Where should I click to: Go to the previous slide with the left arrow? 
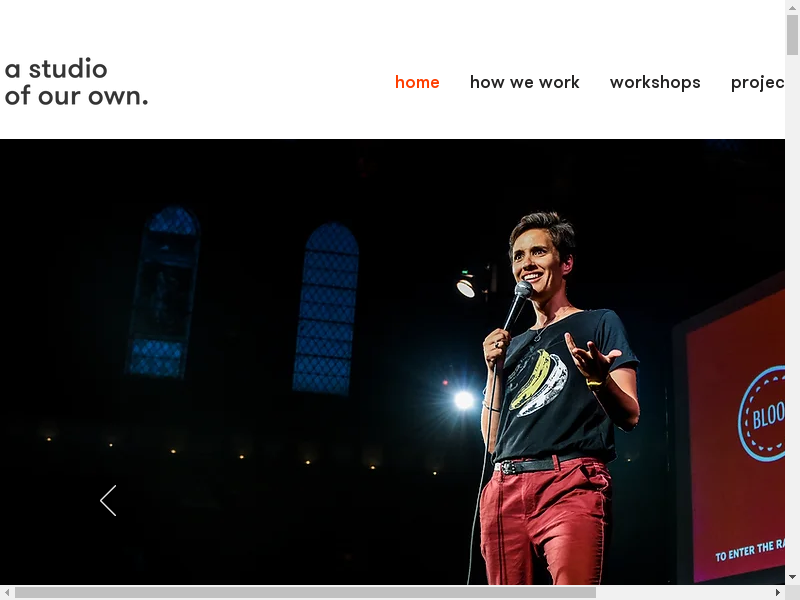[x=108, y=501]
